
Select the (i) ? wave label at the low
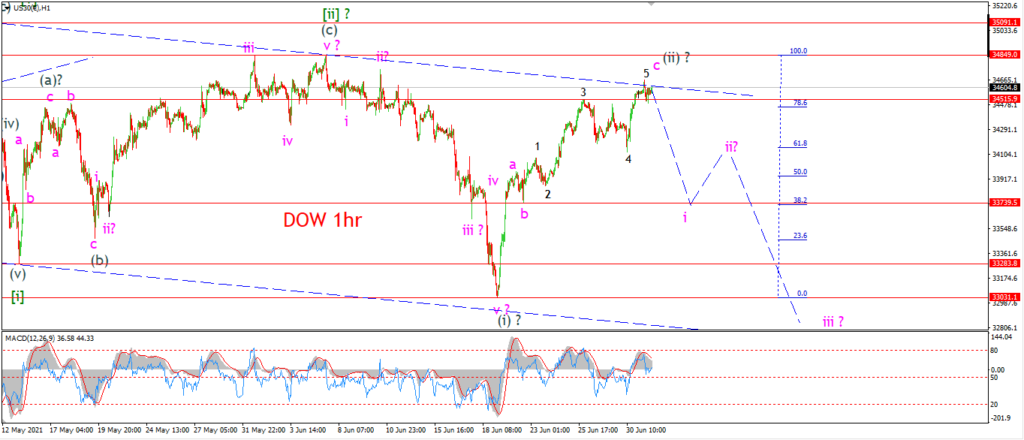click(509, 320)
